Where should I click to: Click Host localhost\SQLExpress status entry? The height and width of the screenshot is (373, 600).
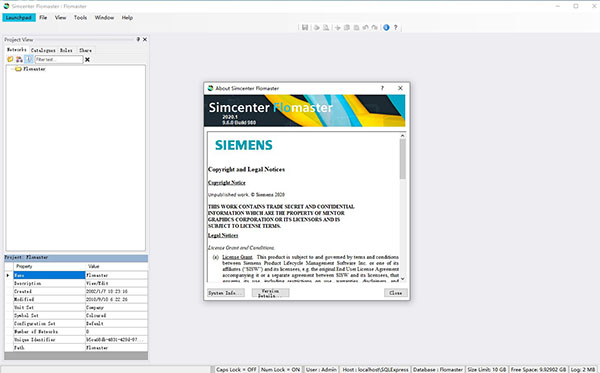(x=375, y=370)
